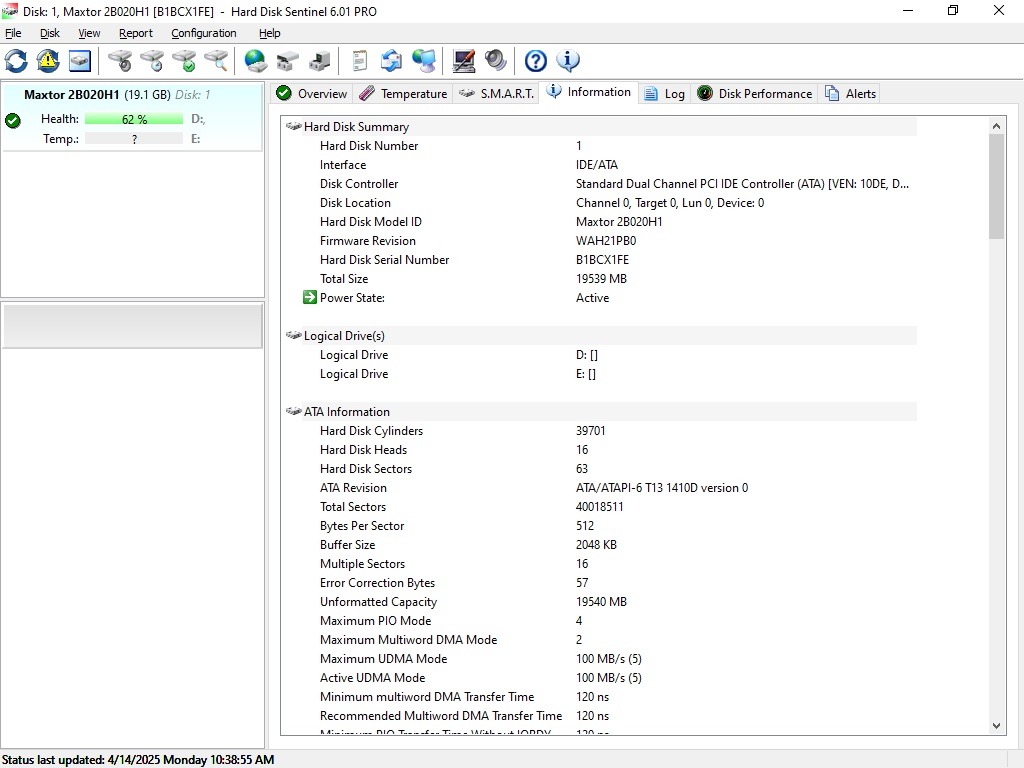Screen dimensions: 1024x768
Task: Open the Configuration menu
Action: coord(204,33)
